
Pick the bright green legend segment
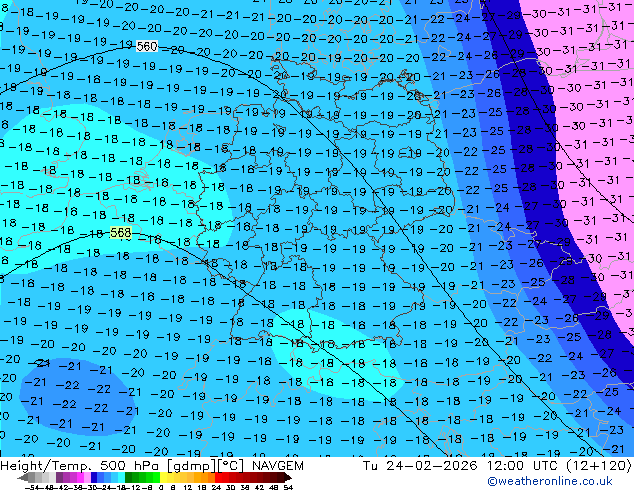click(156, 478)
